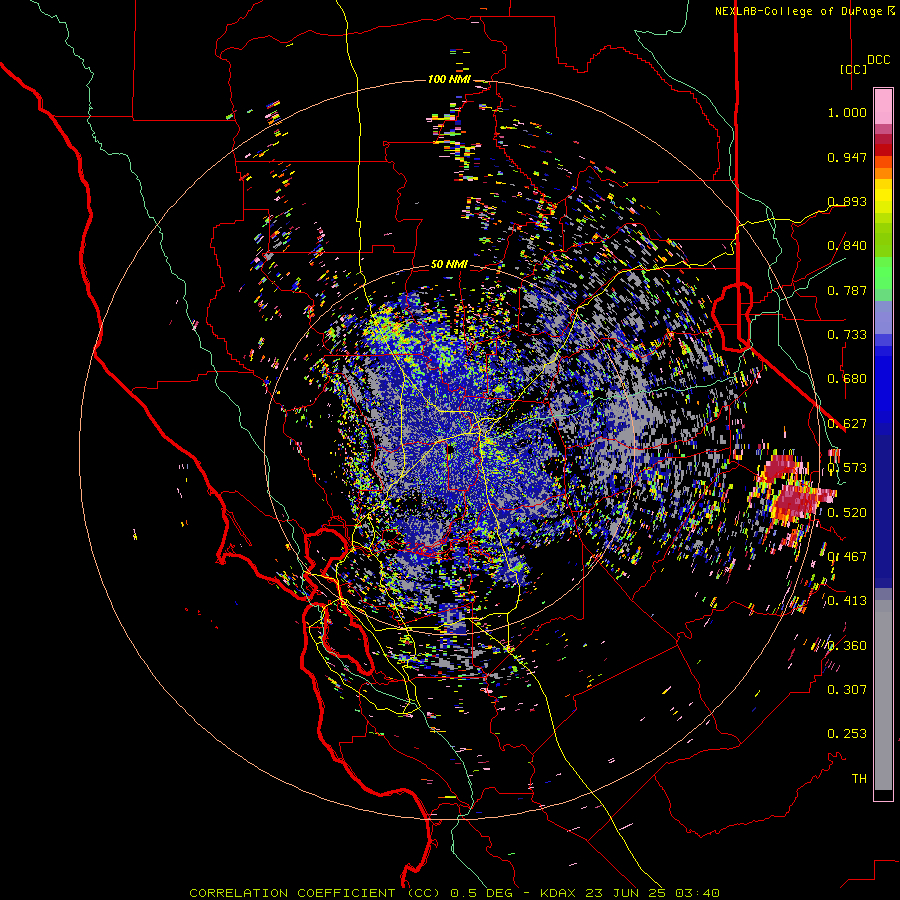Click the 50 NMI range ring label
This screenshot has width=900, height=900.
(x=449, y=265)
